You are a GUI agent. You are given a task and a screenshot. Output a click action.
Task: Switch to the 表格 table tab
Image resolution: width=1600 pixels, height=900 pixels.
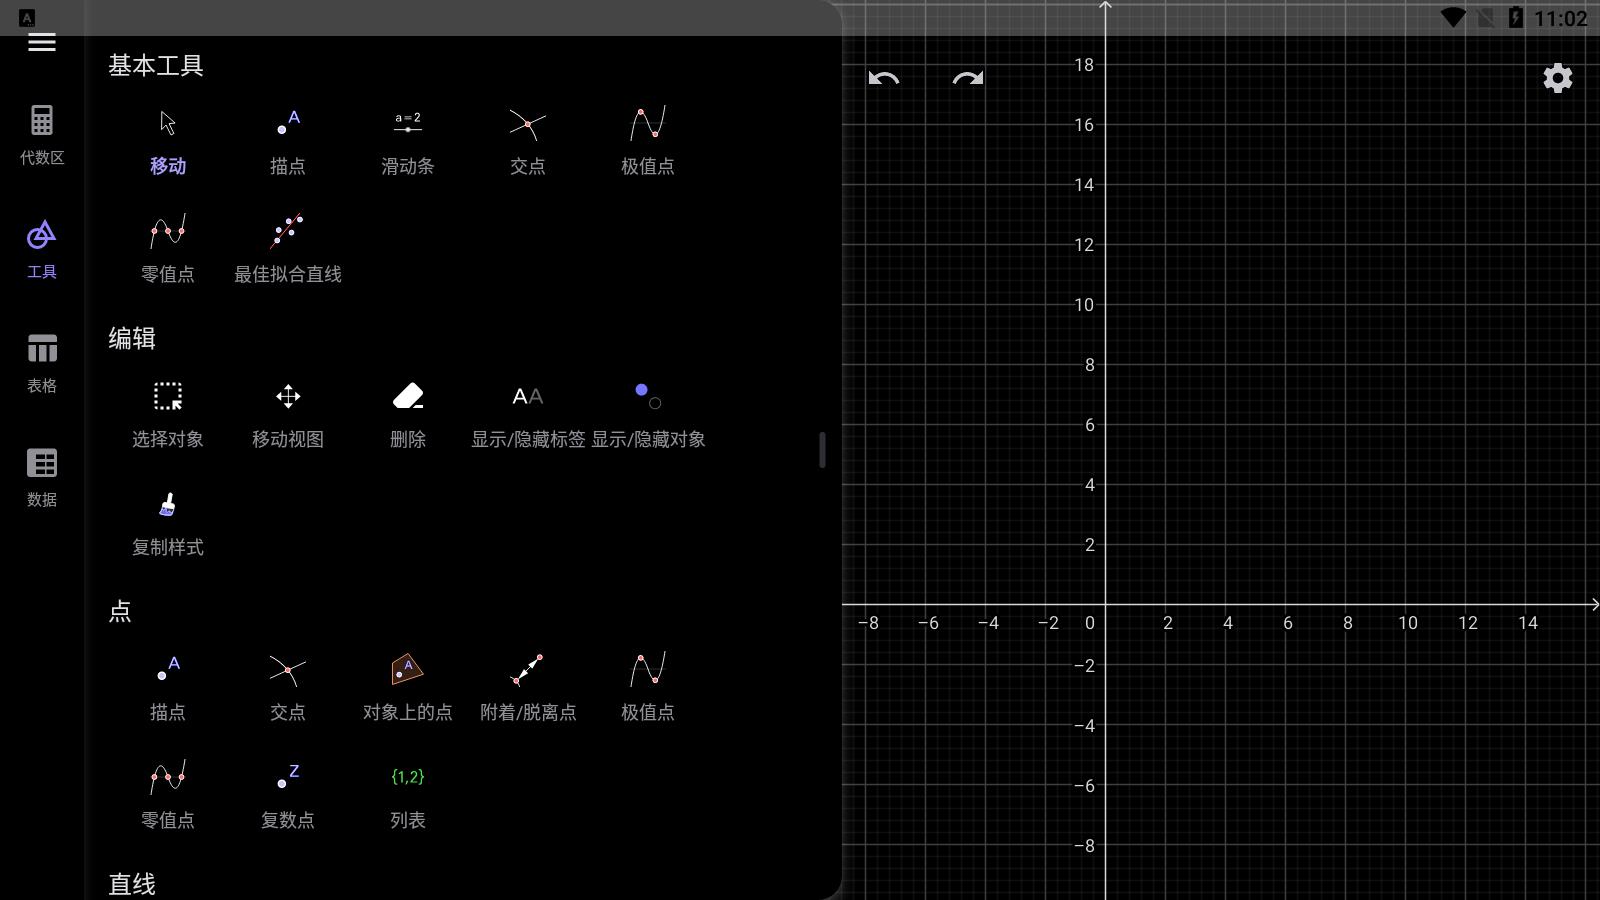42,364
